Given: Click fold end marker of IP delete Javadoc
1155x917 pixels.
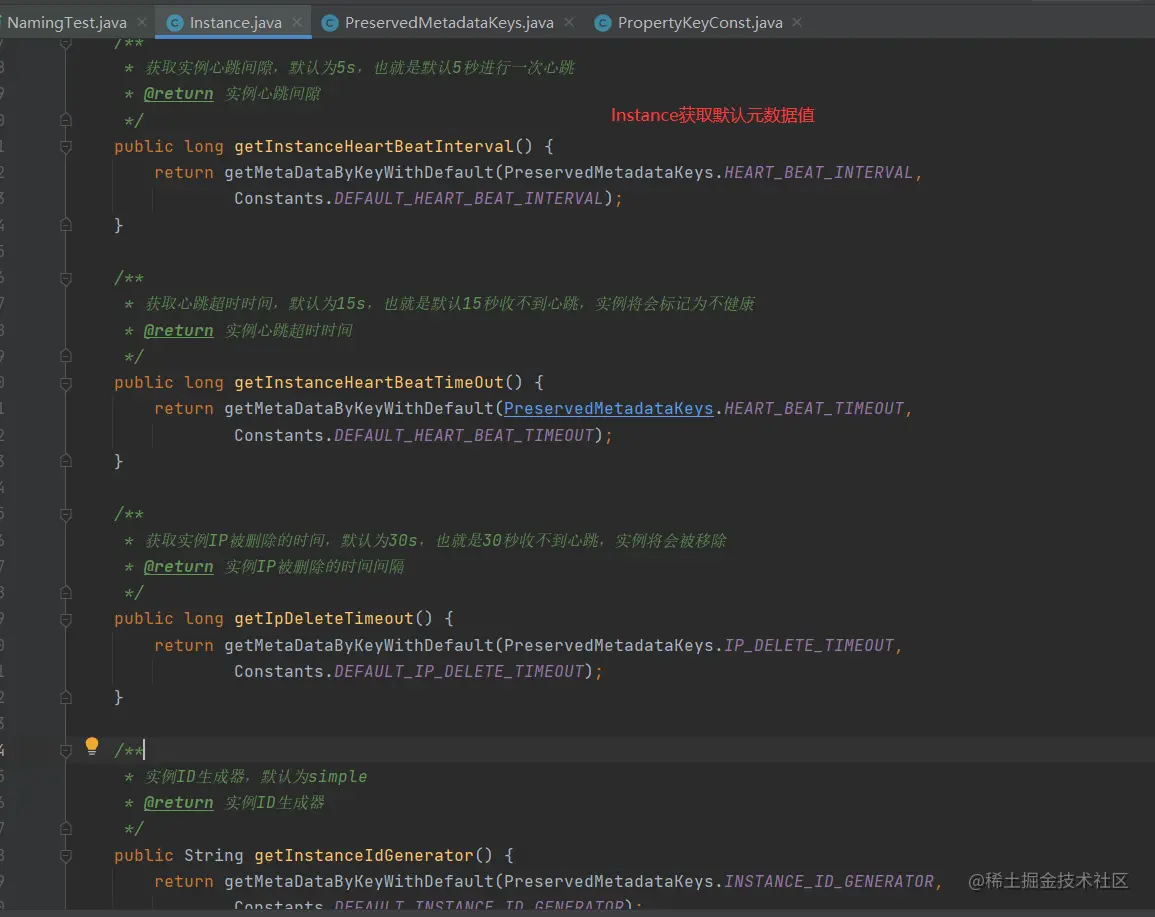Looking at the screenshot, I should [x=66, y=593].
